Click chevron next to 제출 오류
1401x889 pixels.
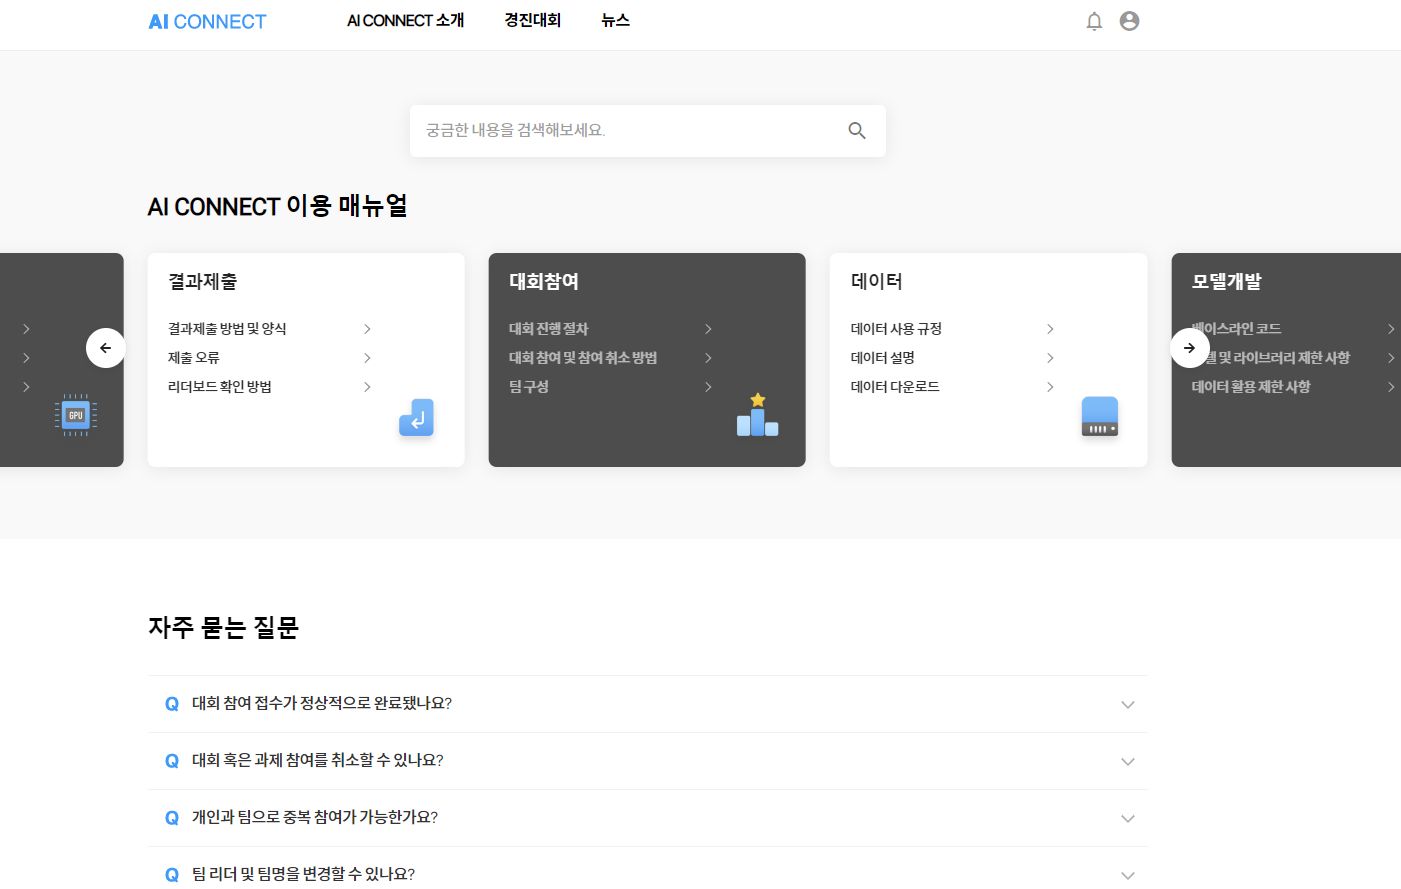367,358
